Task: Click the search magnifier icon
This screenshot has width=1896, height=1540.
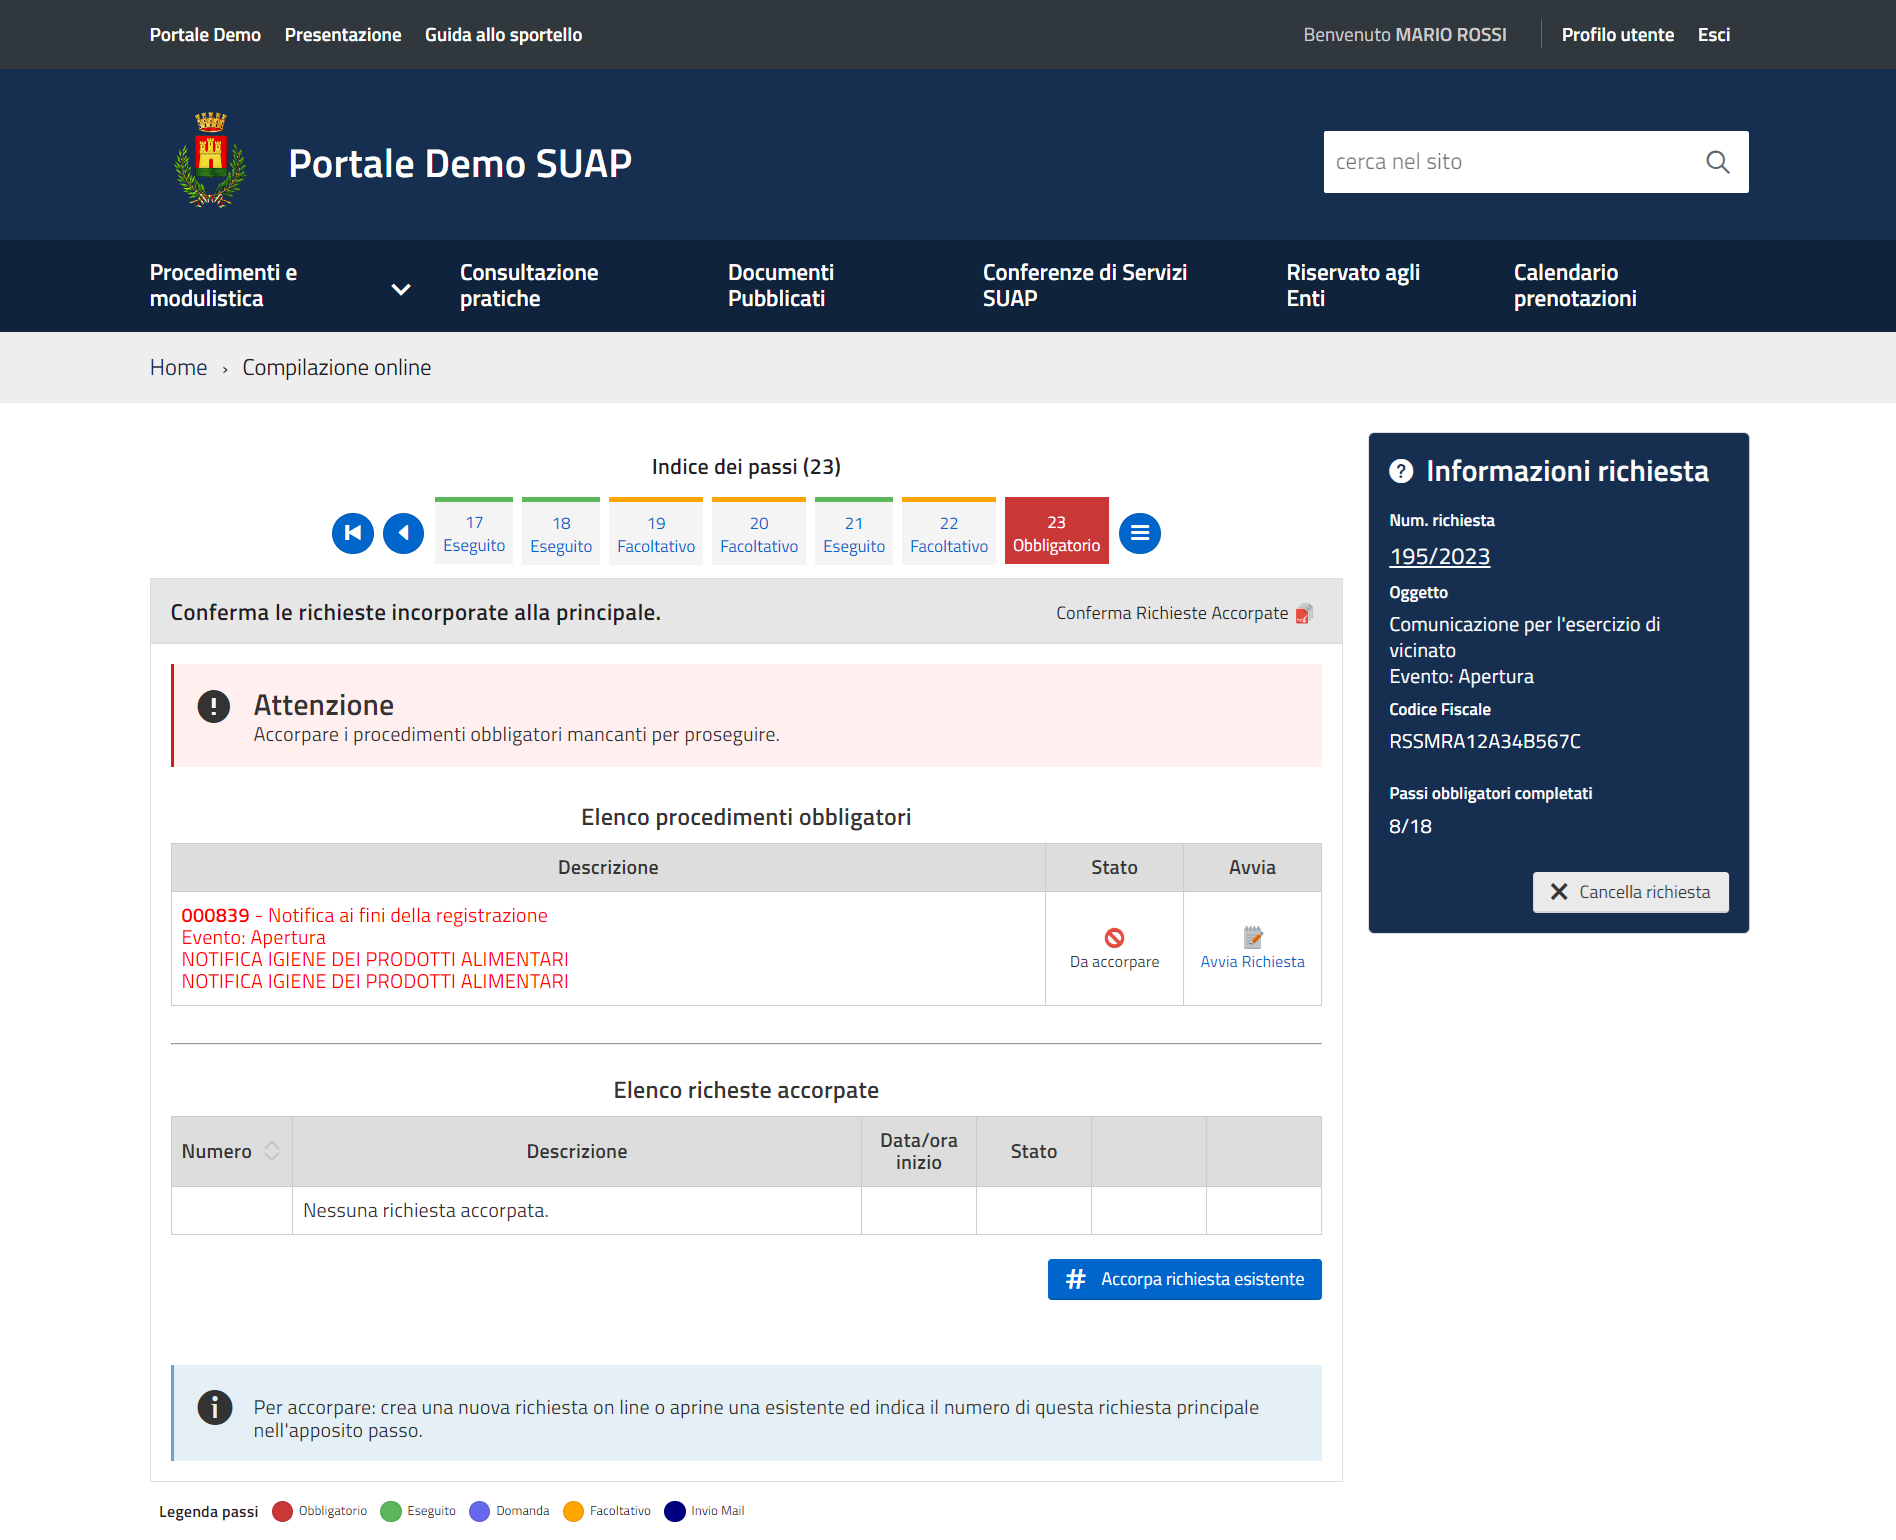Action: 1717,162
